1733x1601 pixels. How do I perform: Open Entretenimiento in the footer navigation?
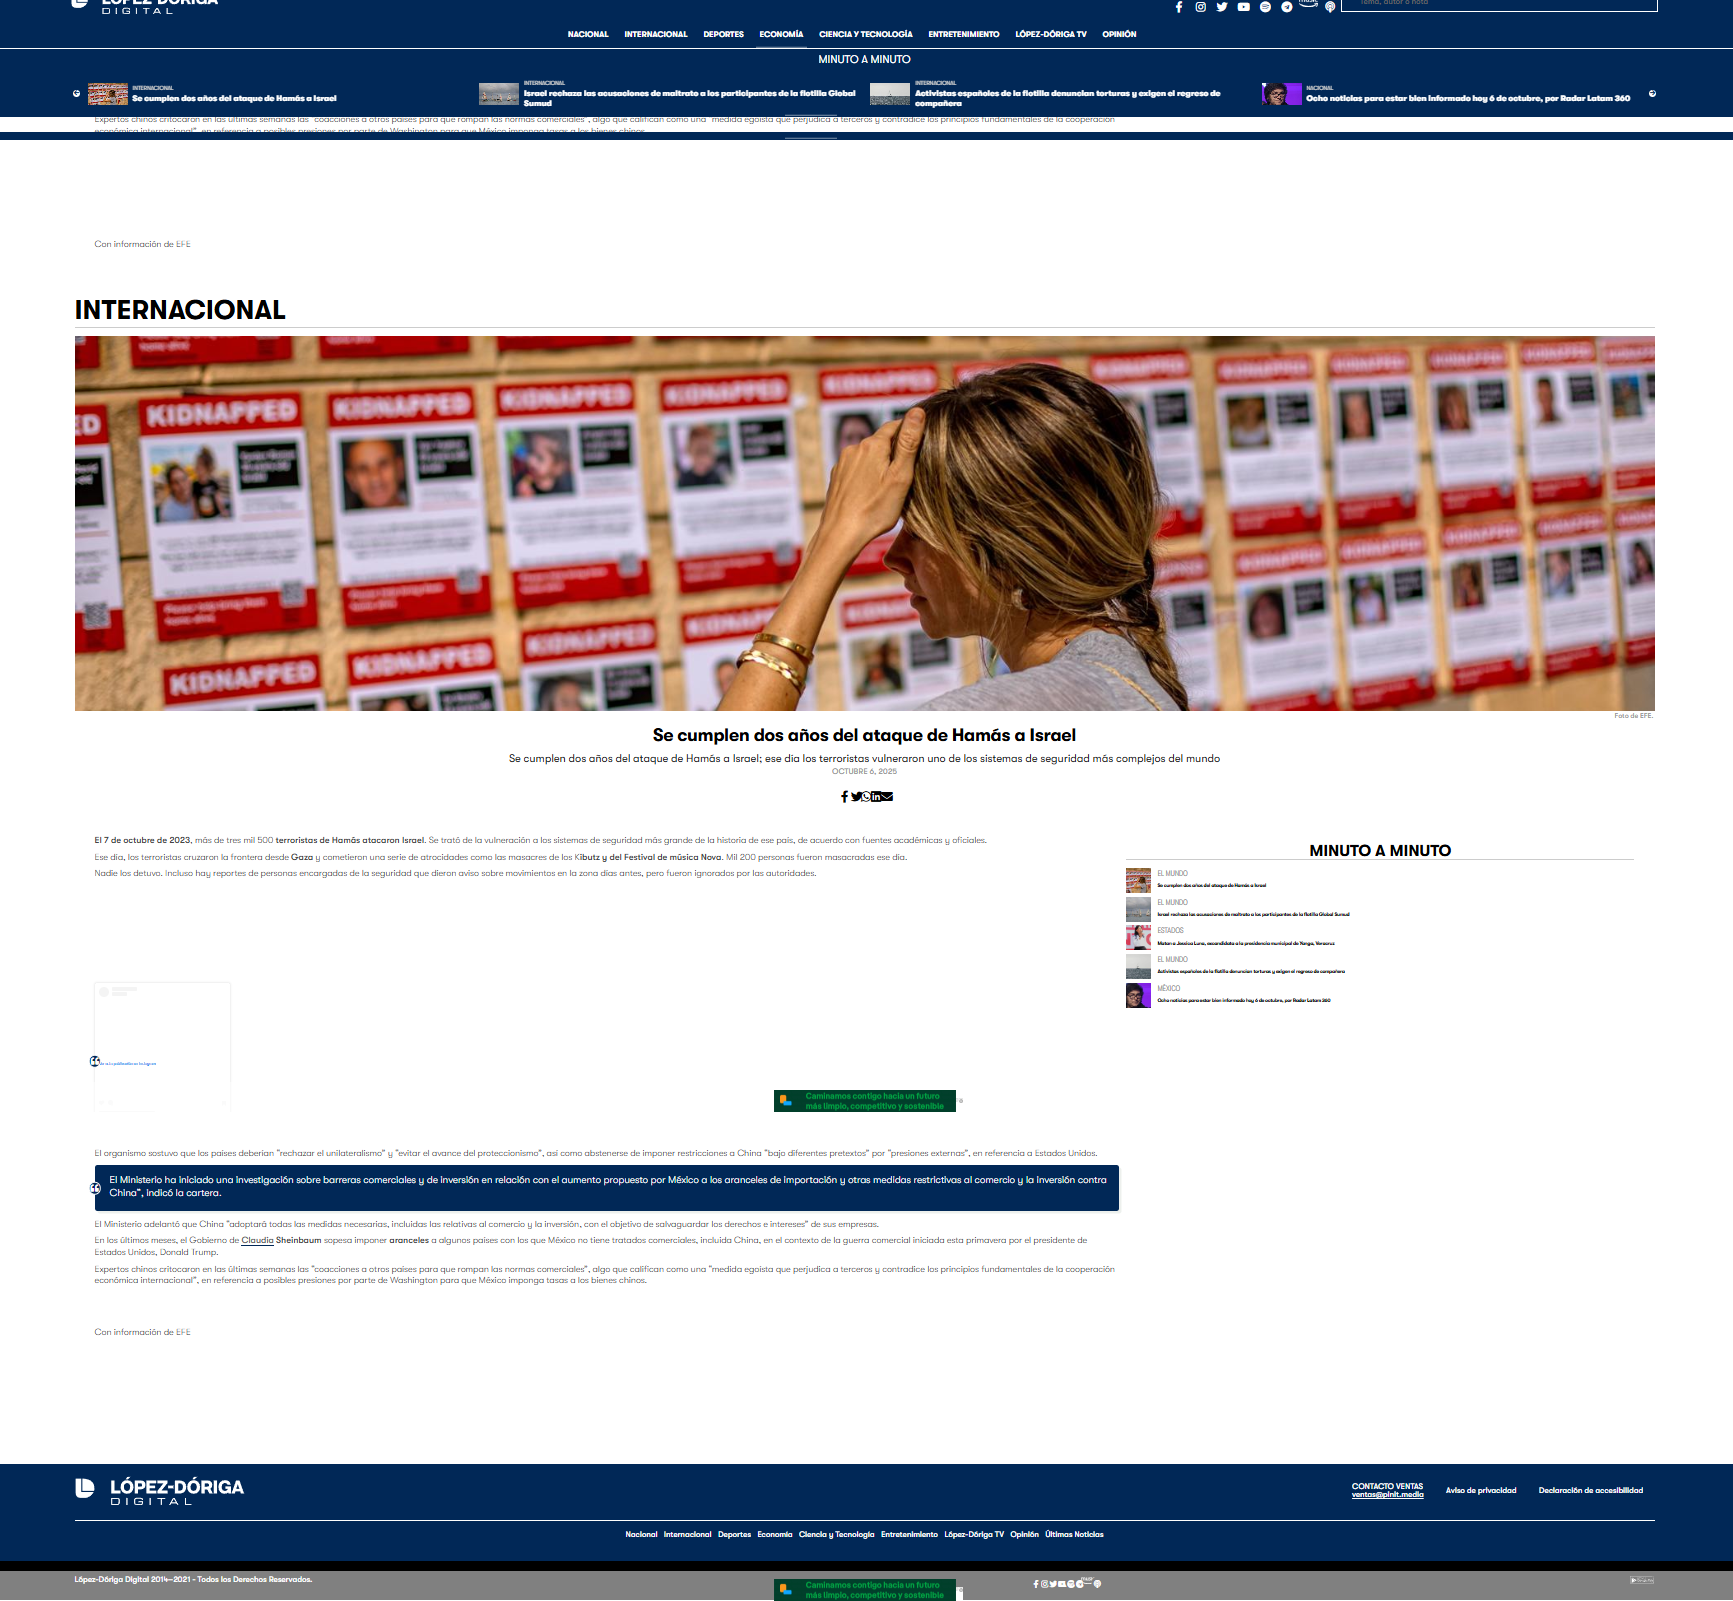click(910, 1534)
